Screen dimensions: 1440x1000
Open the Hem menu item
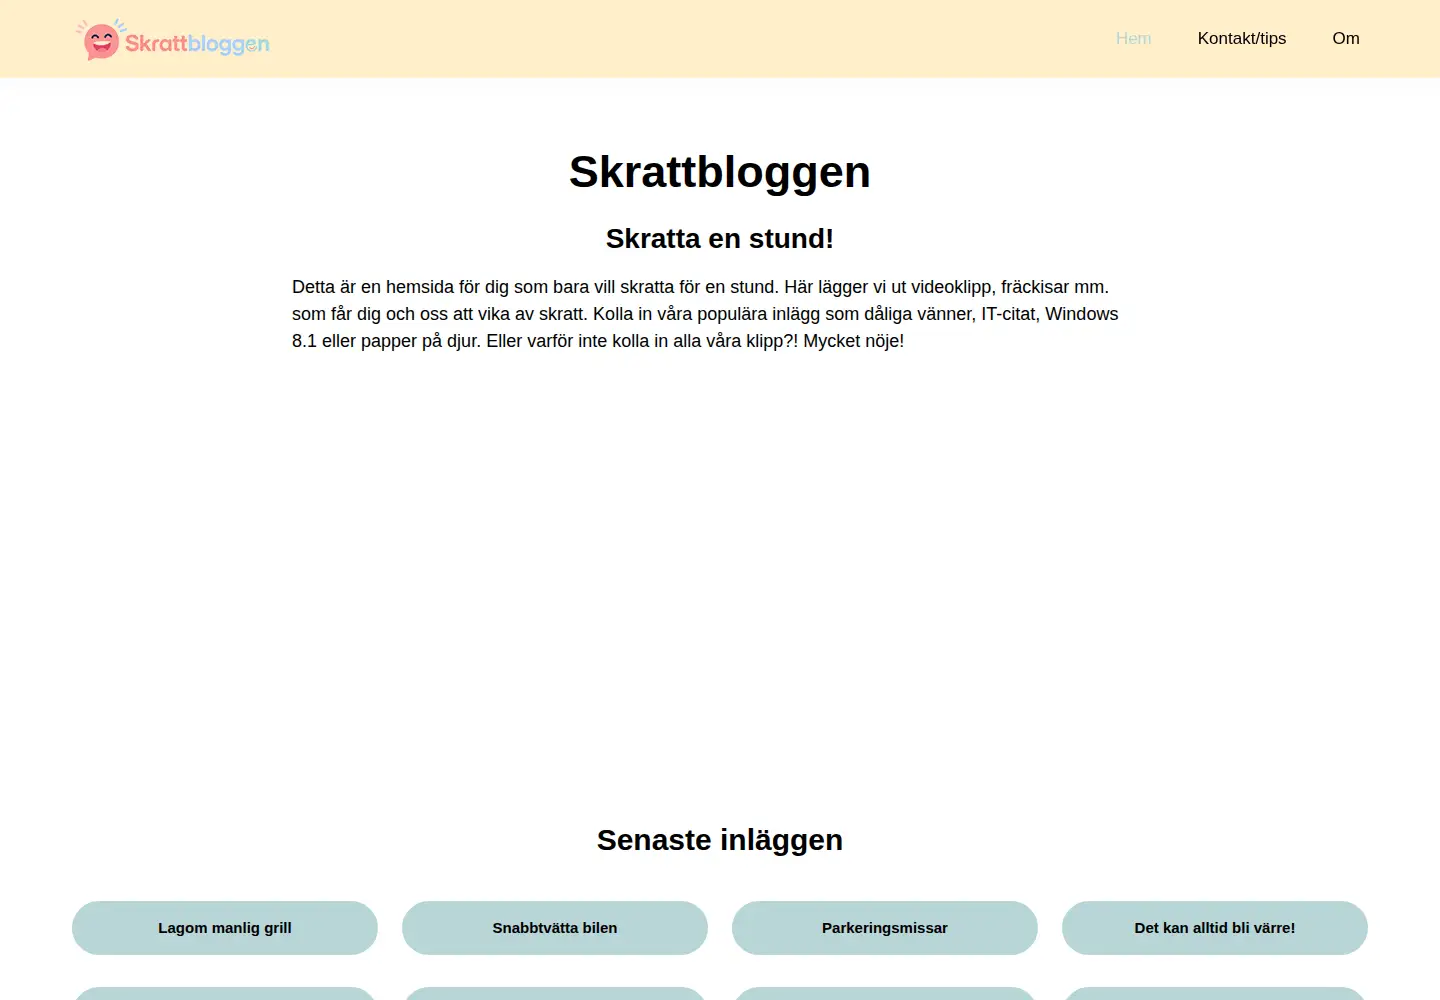coord(1133,39)
